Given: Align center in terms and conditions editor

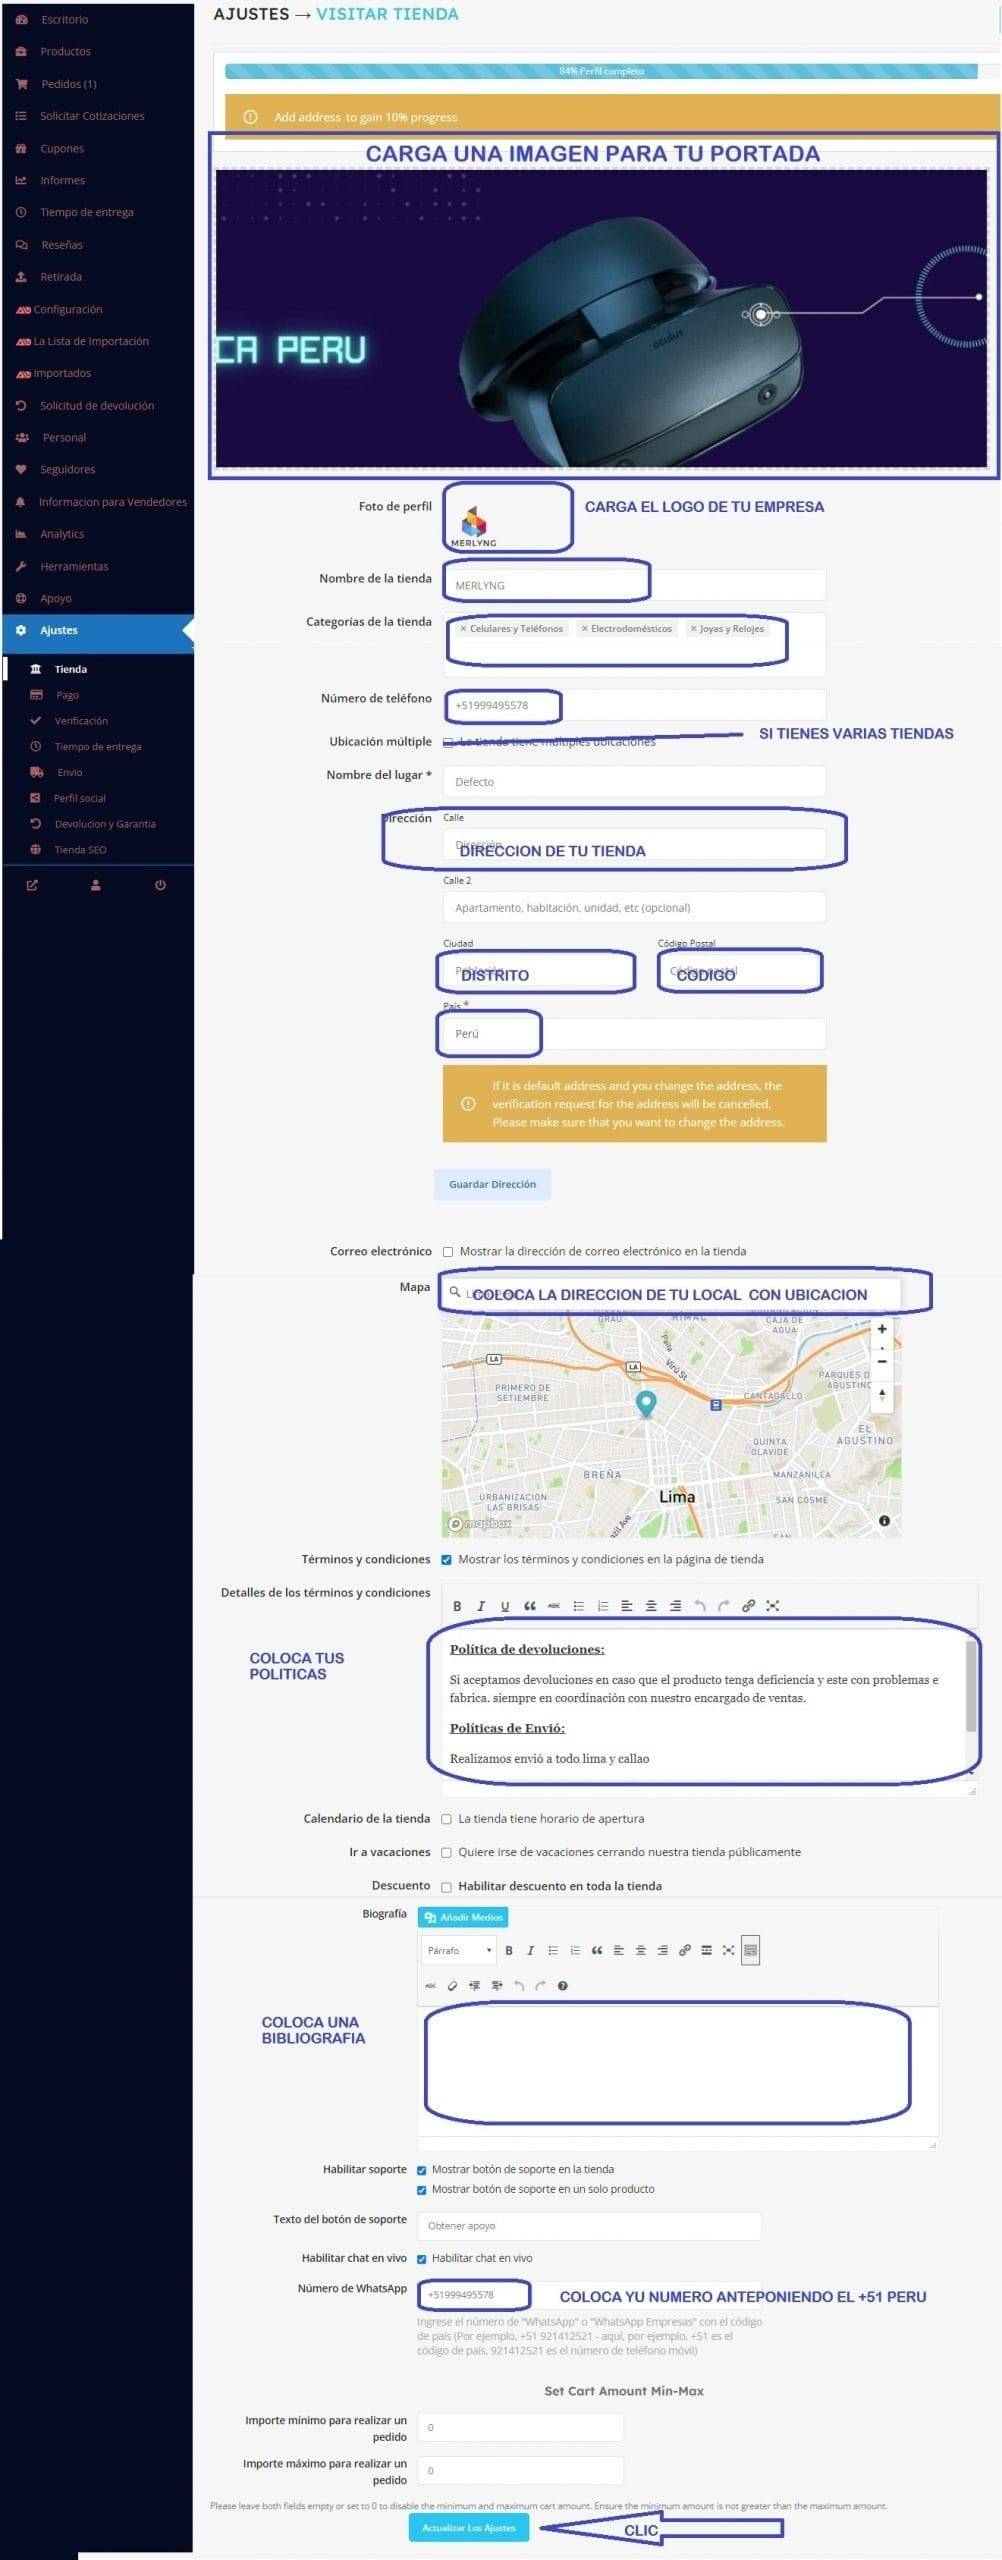Looking at the screenshot, I should tap(651, 1606).
